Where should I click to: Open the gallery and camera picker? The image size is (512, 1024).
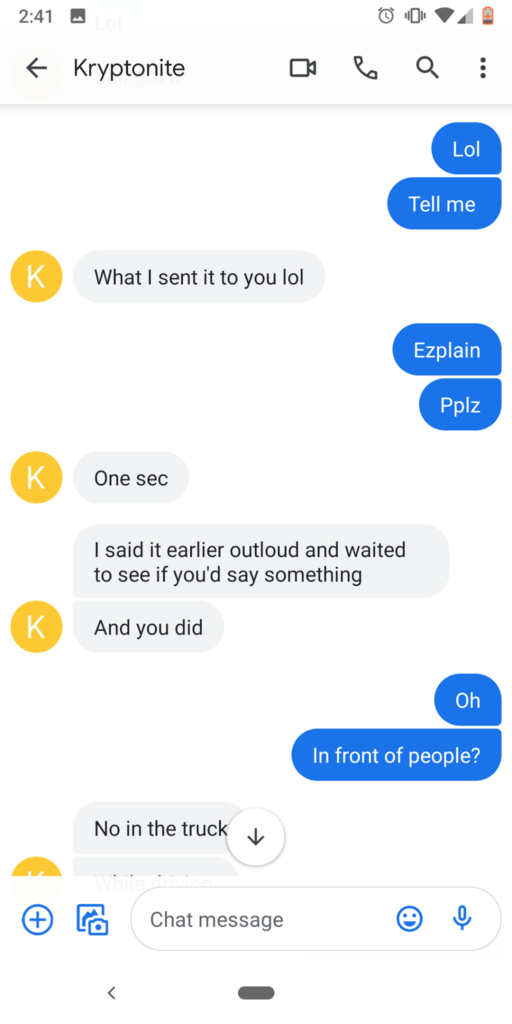click(x=93, y=920)
